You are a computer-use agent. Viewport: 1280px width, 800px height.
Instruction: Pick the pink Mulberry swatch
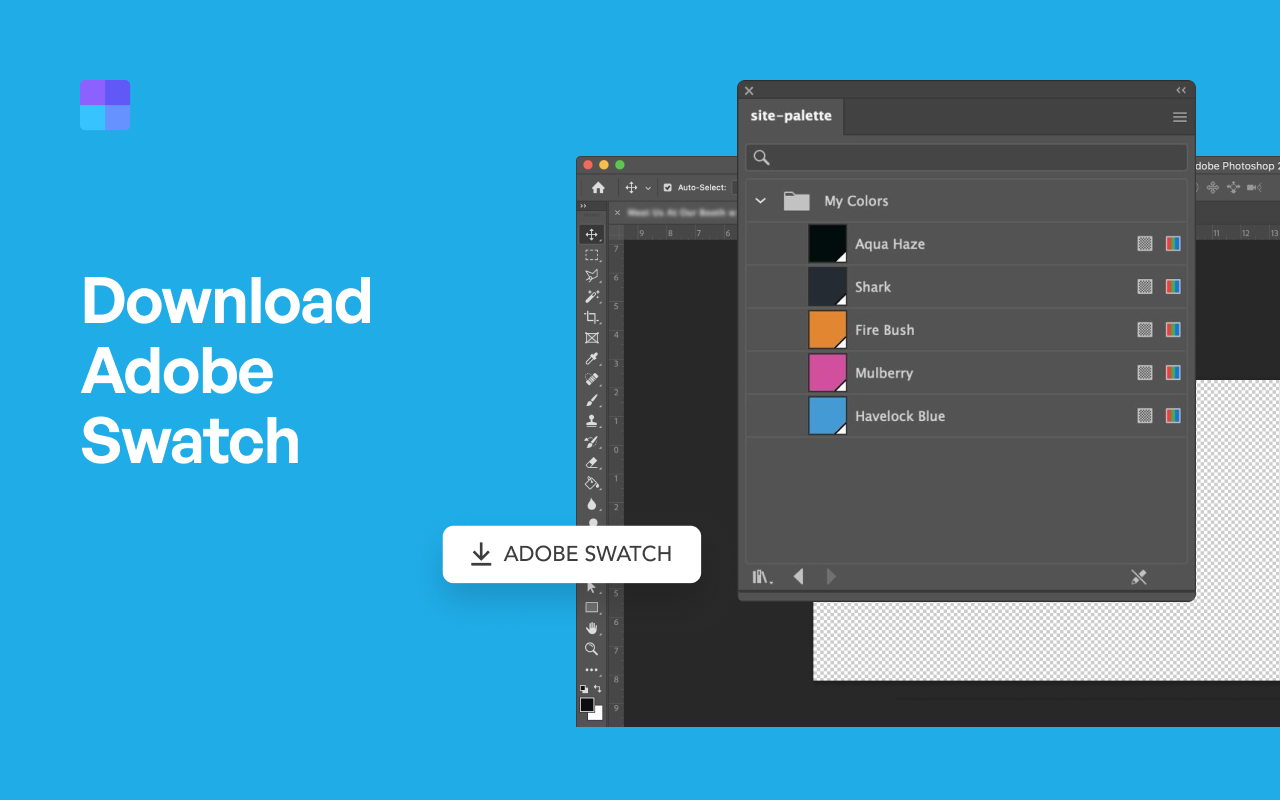coord(827,372)
